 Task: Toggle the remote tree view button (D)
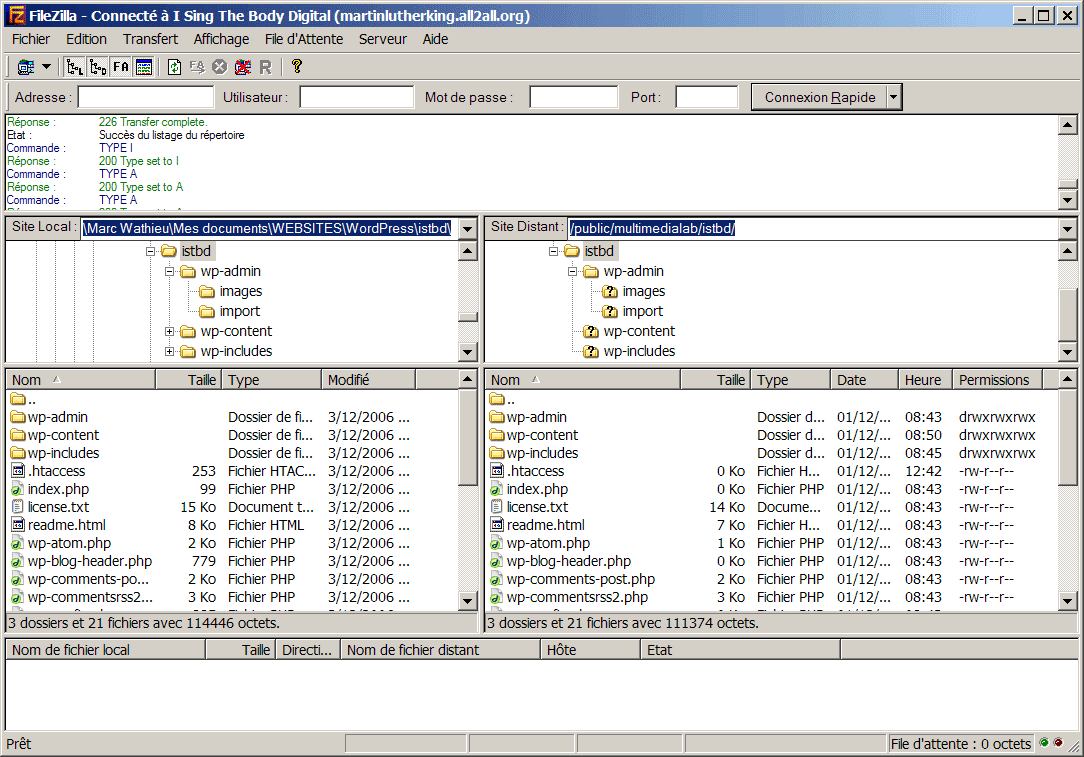pos(98,67)
